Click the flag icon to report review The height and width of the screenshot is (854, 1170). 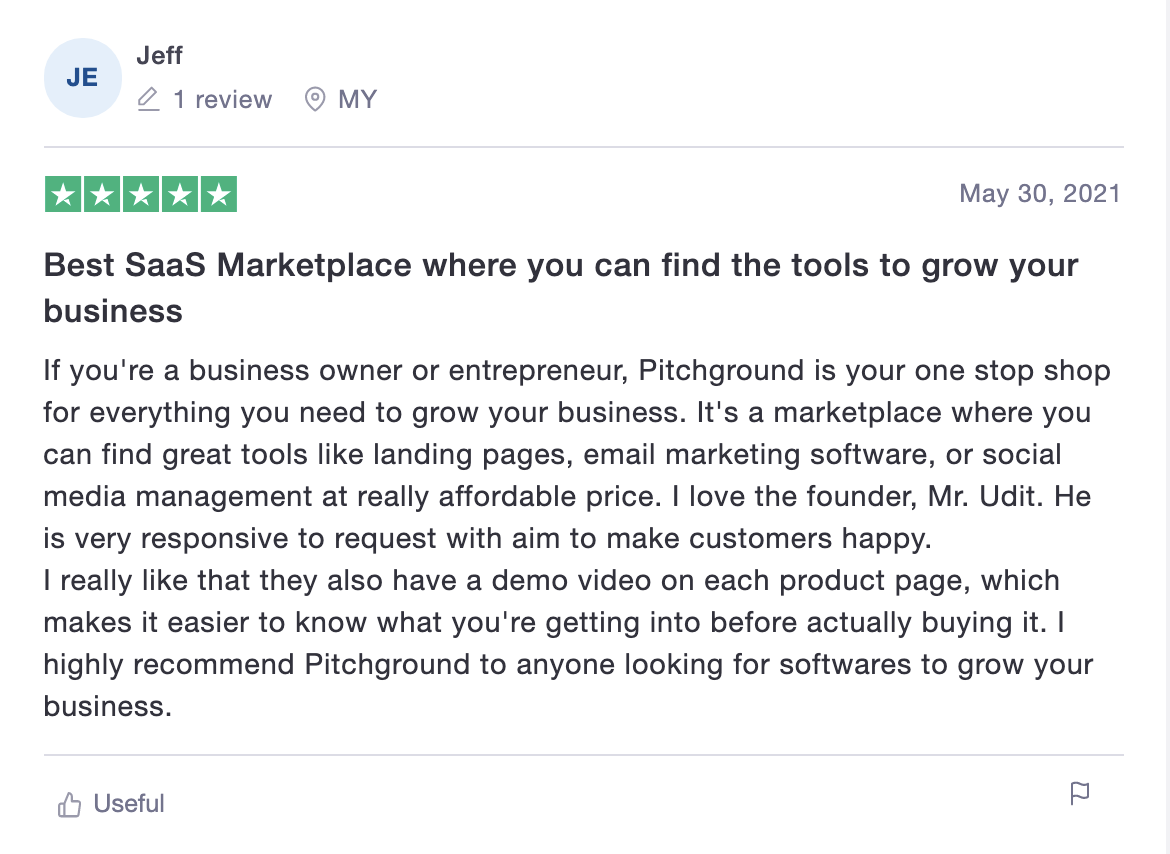click(x=1080, y=794)
